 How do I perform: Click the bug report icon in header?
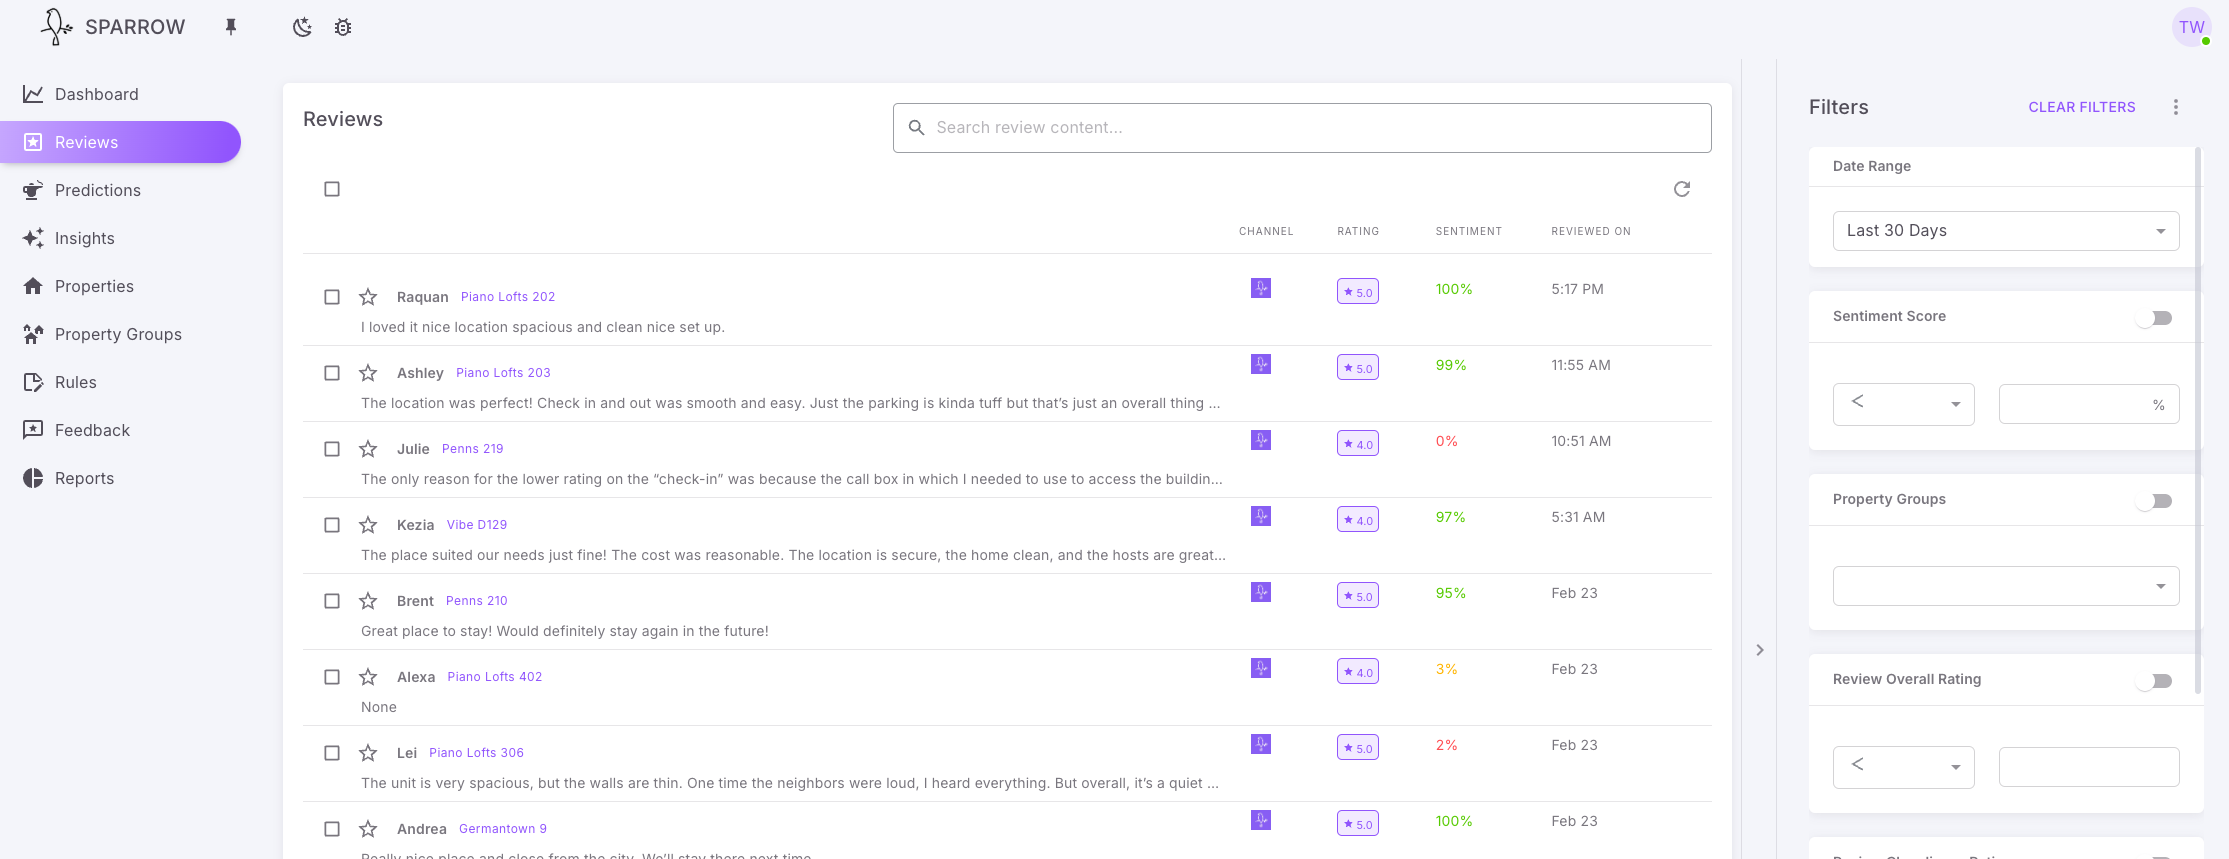click(x=343, y=27)
